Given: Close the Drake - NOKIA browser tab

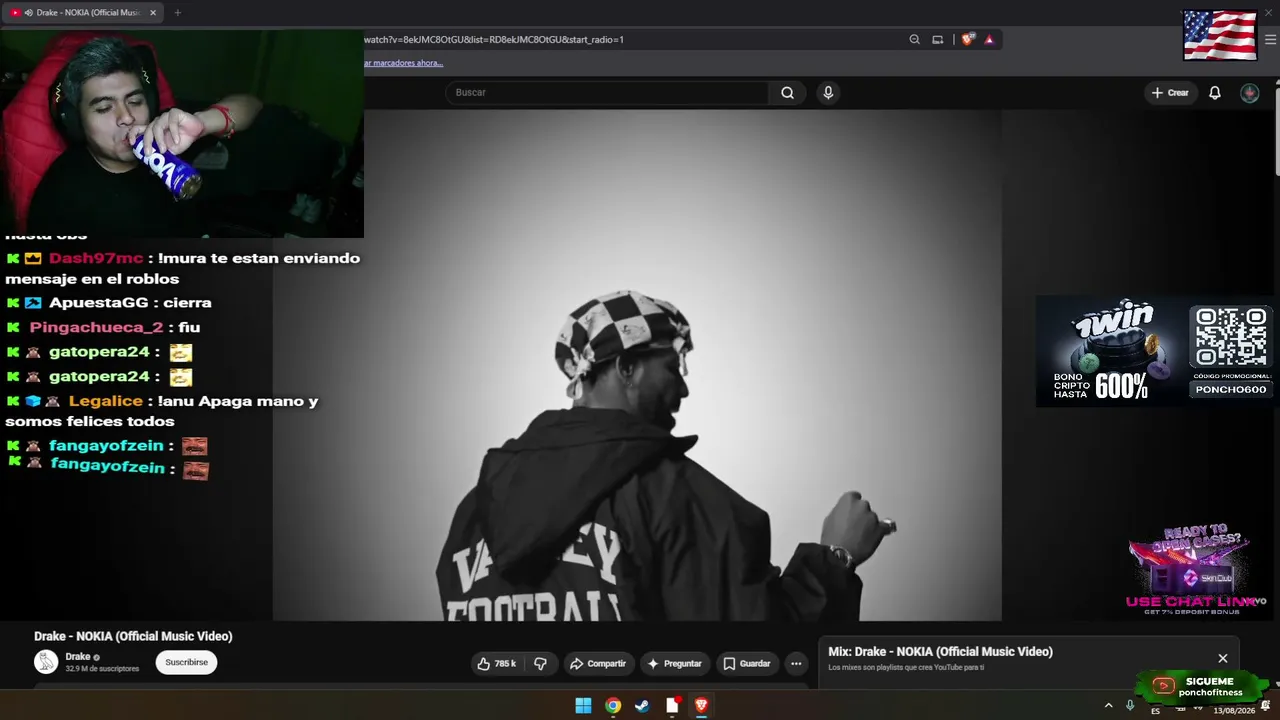Looking at the screenshot, I should tap(153, 13).
